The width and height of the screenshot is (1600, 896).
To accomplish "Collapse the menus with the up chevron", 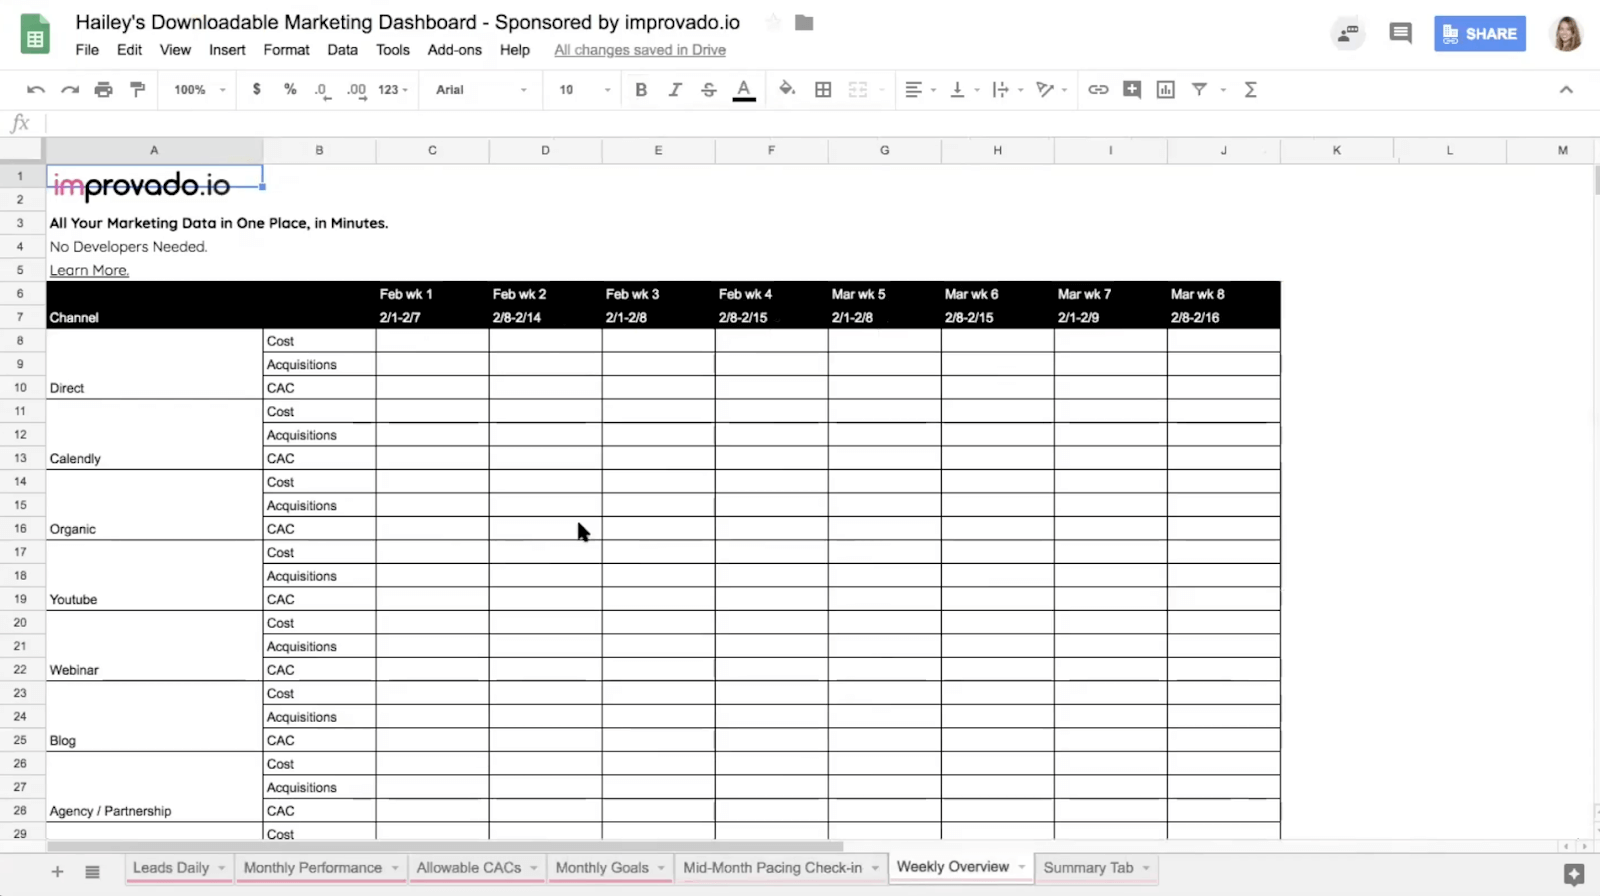I will (x=1566, y=90).
